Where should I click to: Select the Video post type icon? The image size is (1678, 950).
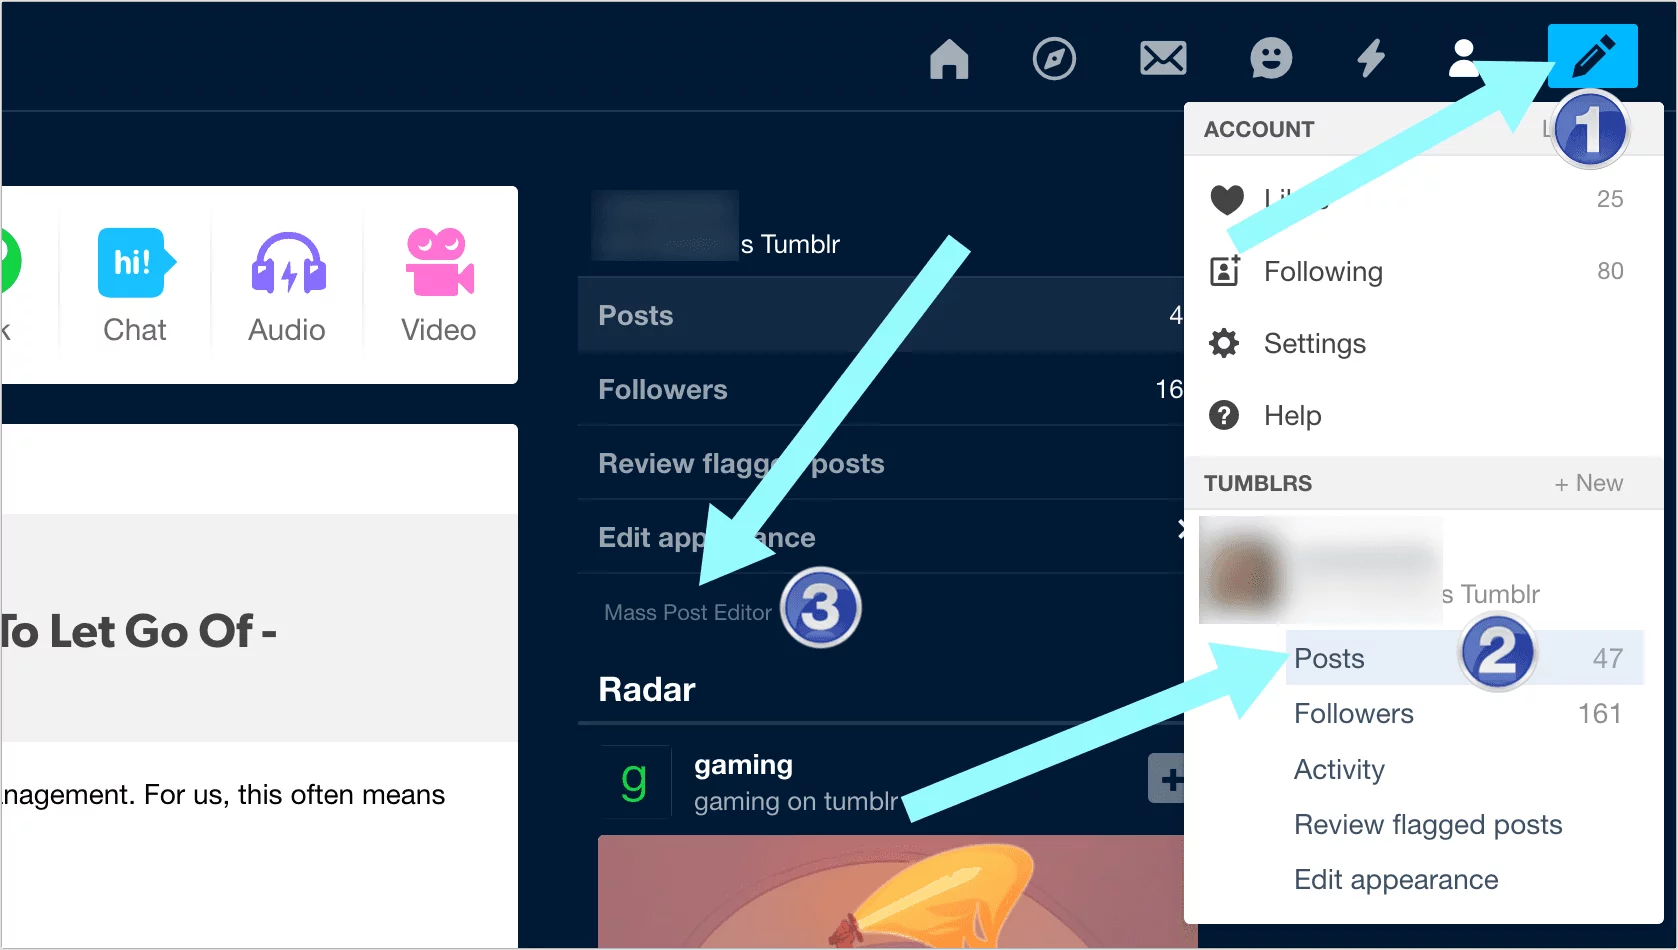437,285
